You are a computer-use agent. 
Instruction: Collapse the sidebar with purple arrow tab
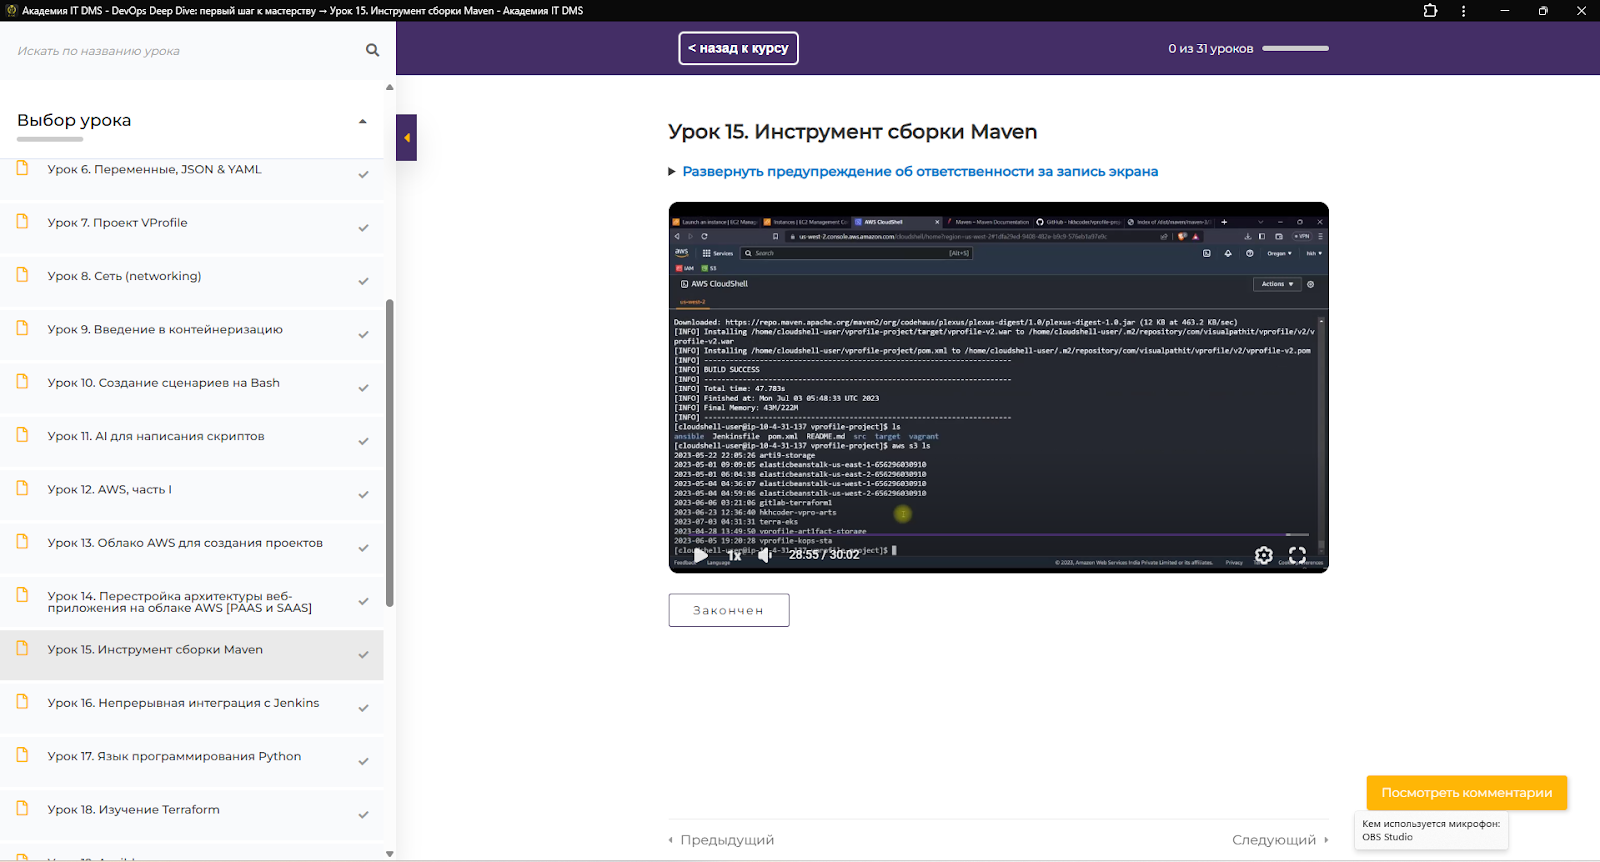pos(406,138)
